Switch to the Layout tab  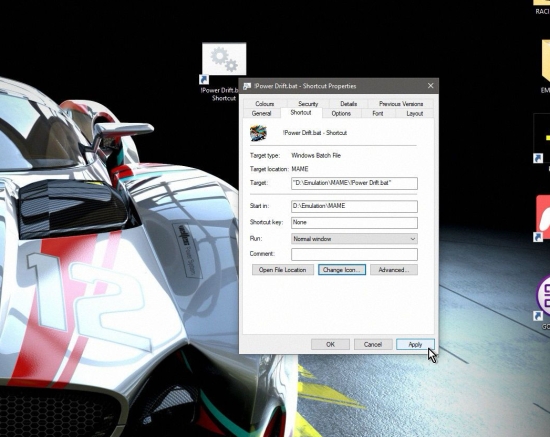pos(415,113)
